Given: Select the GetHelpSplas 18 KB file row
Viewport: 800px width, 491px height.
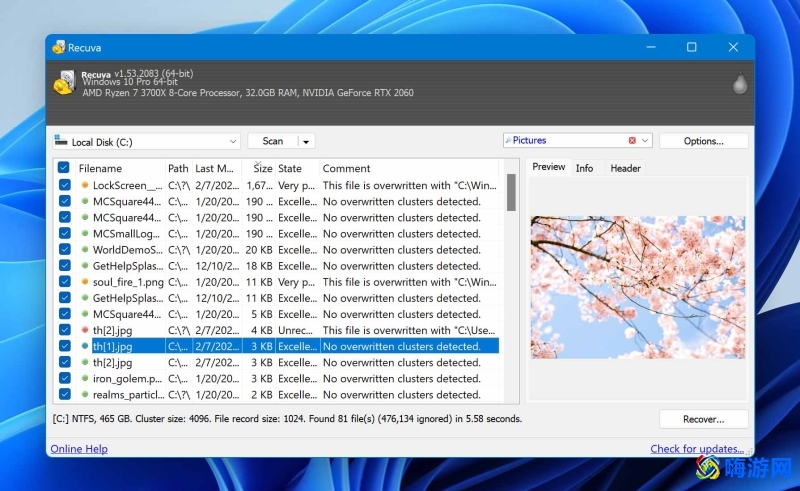Looking at the screenshot, I should (278, 266).
